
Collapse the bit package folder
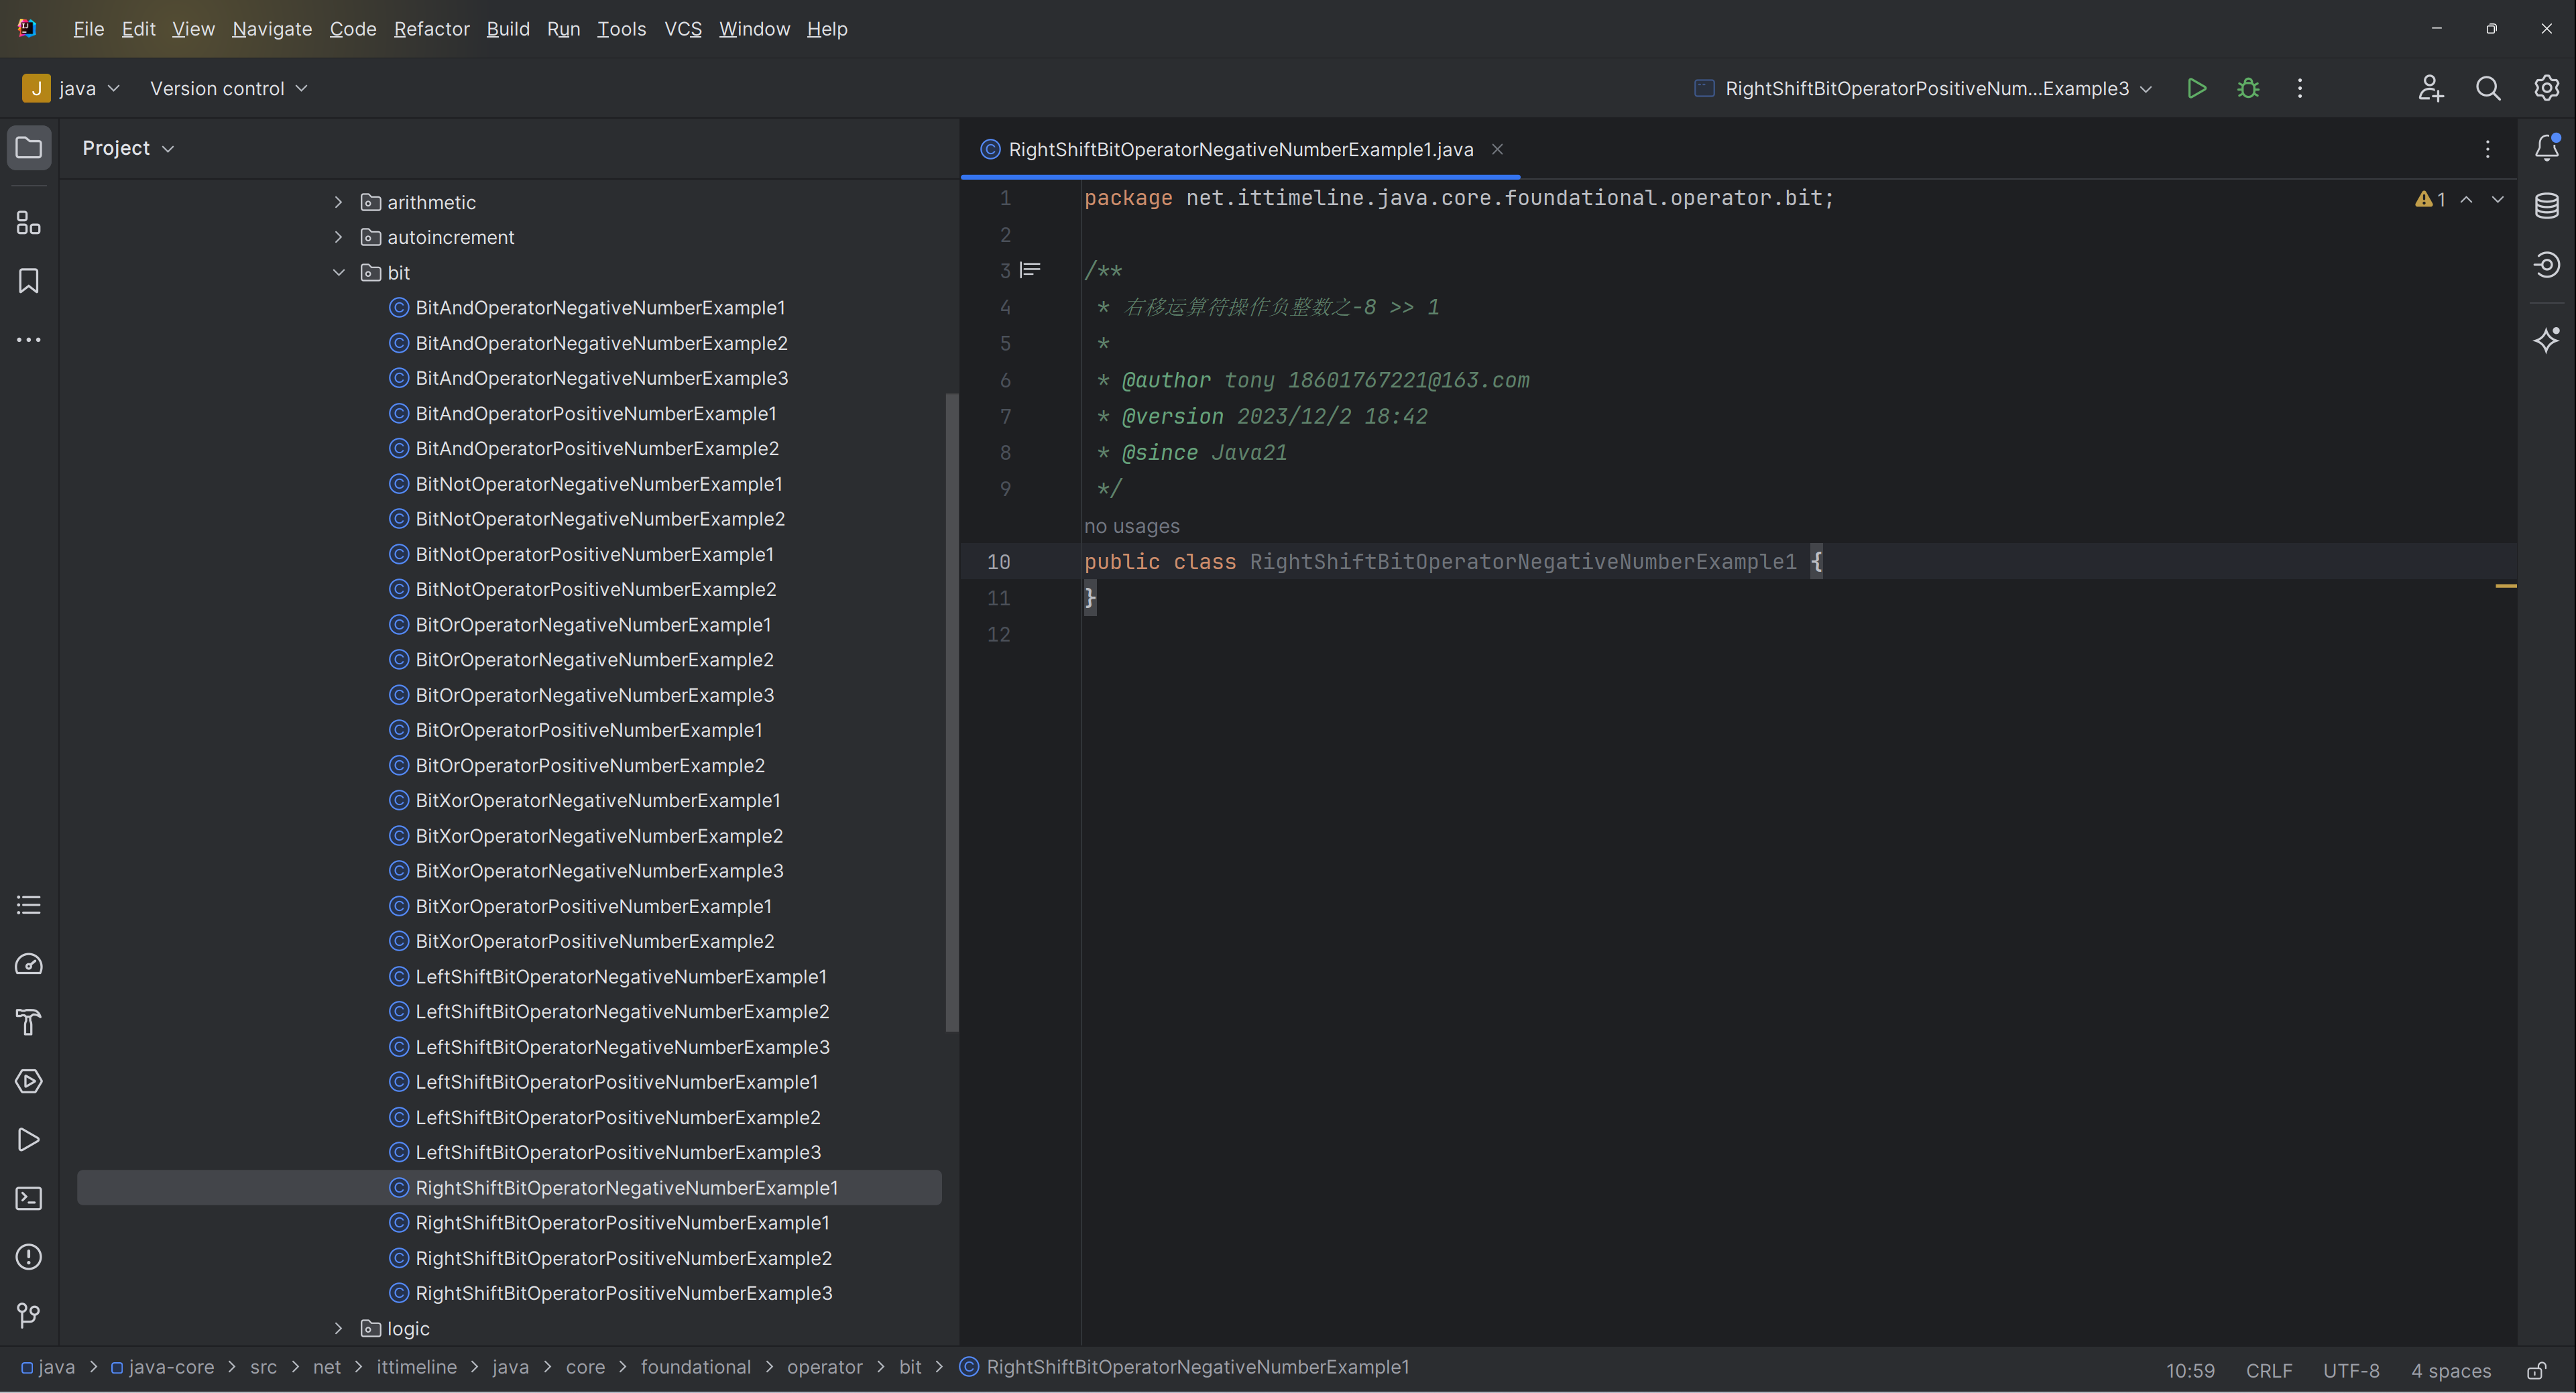click(x=338, y=272)
